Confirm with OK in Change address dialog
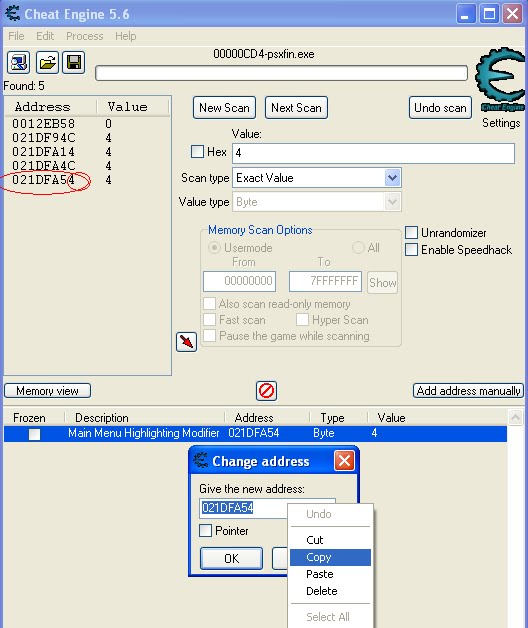This screenshot has width=528, height=628. [x=232, y=558]
